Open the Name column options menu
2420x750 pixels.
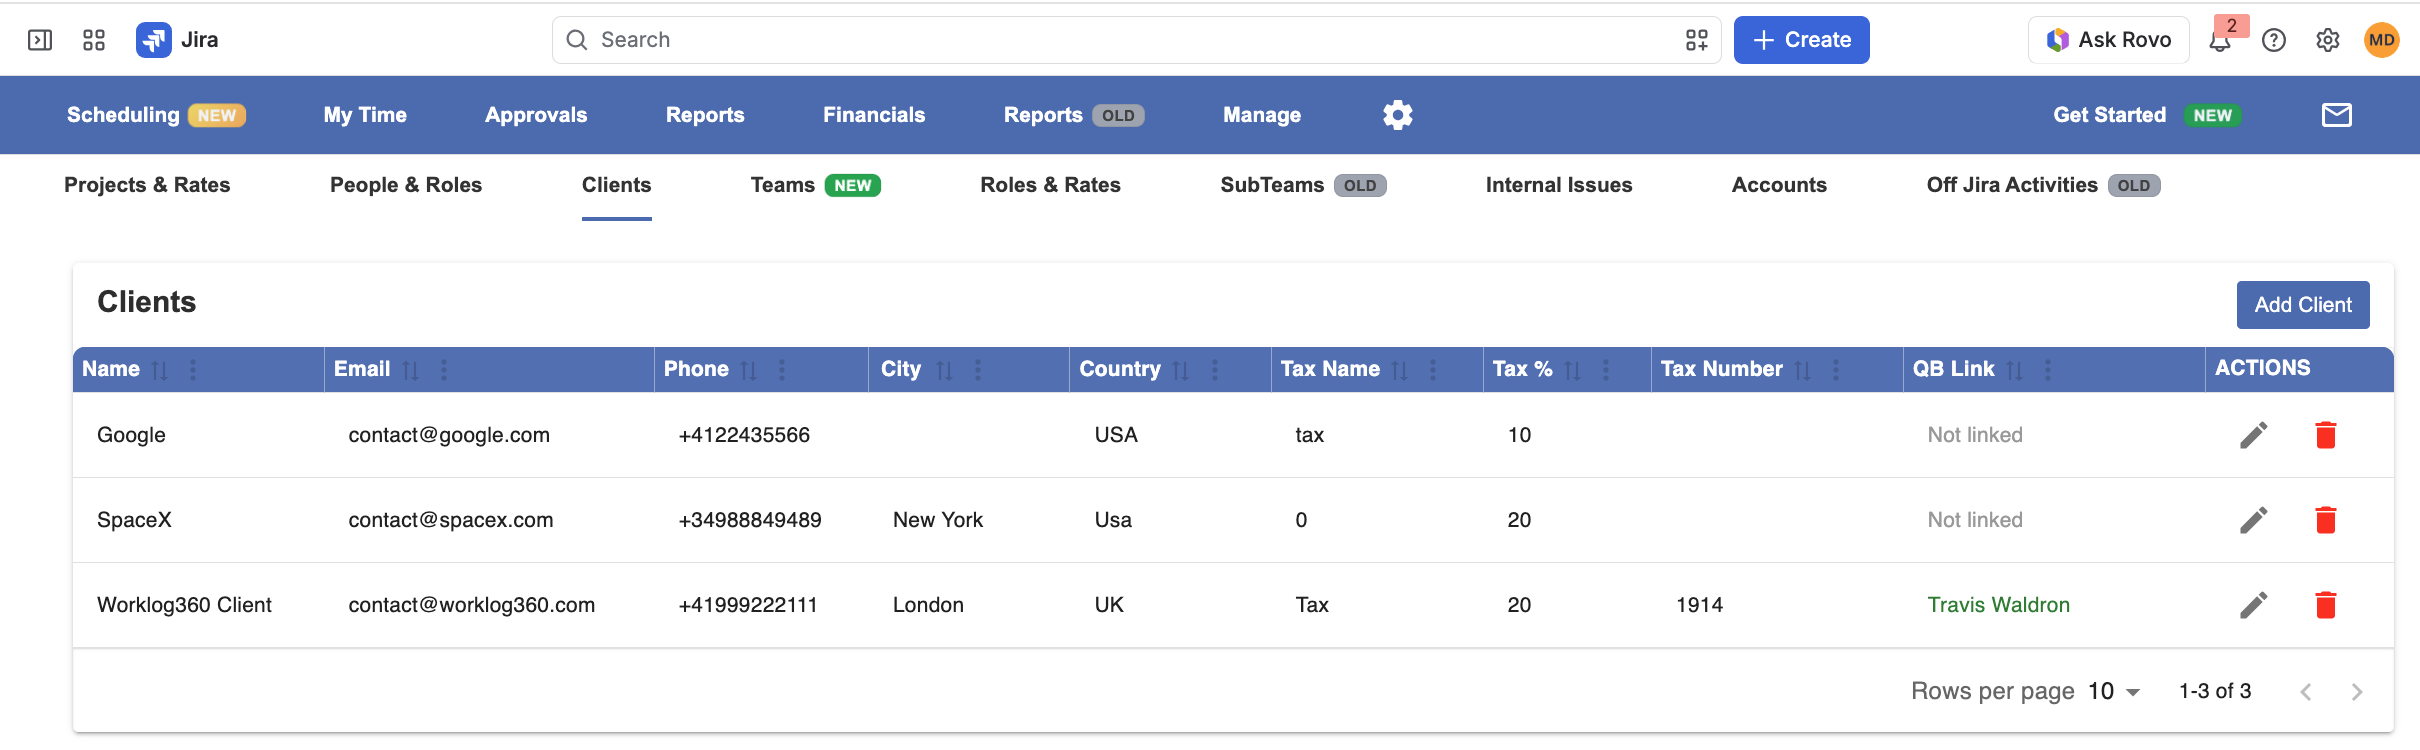pos(193,370)
